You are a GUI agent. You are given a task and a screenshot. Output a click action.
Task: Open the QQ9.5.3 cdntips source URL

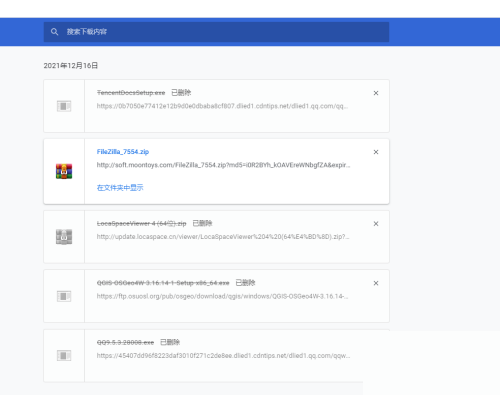[x=223, y=356]
